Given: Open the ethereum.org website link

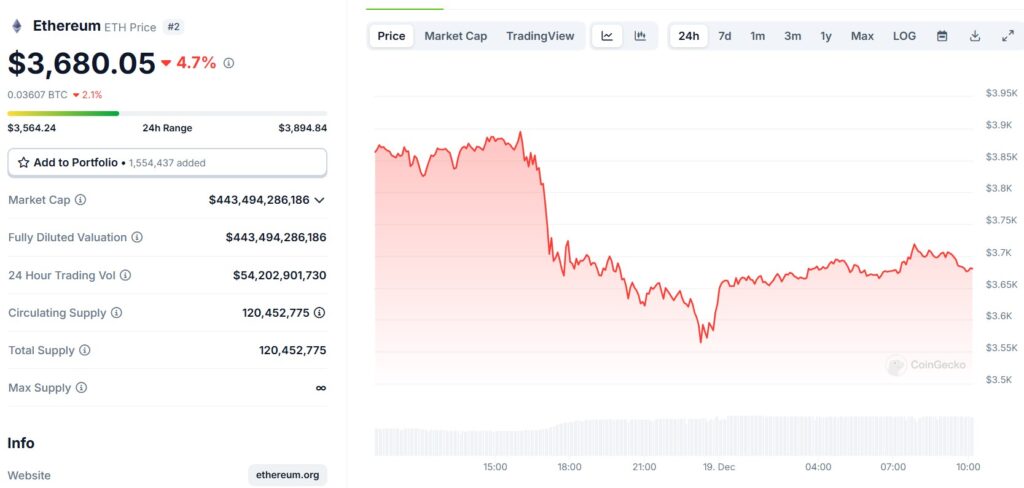Looking at the screenshot, I should [287, 475].
